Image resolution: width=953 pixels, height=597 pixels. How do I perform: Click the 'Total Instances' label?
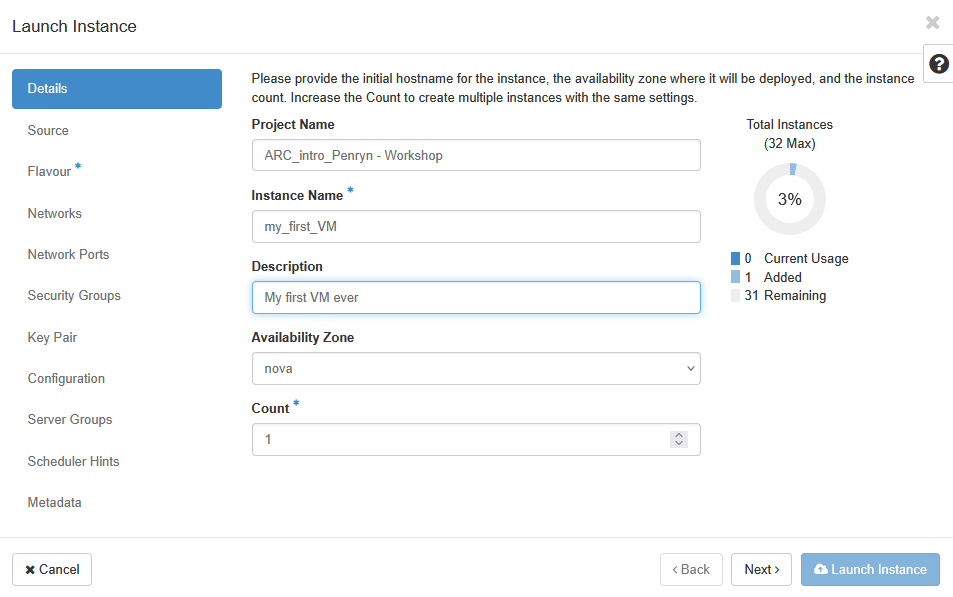pyautogui.click(x=790, y=124)
